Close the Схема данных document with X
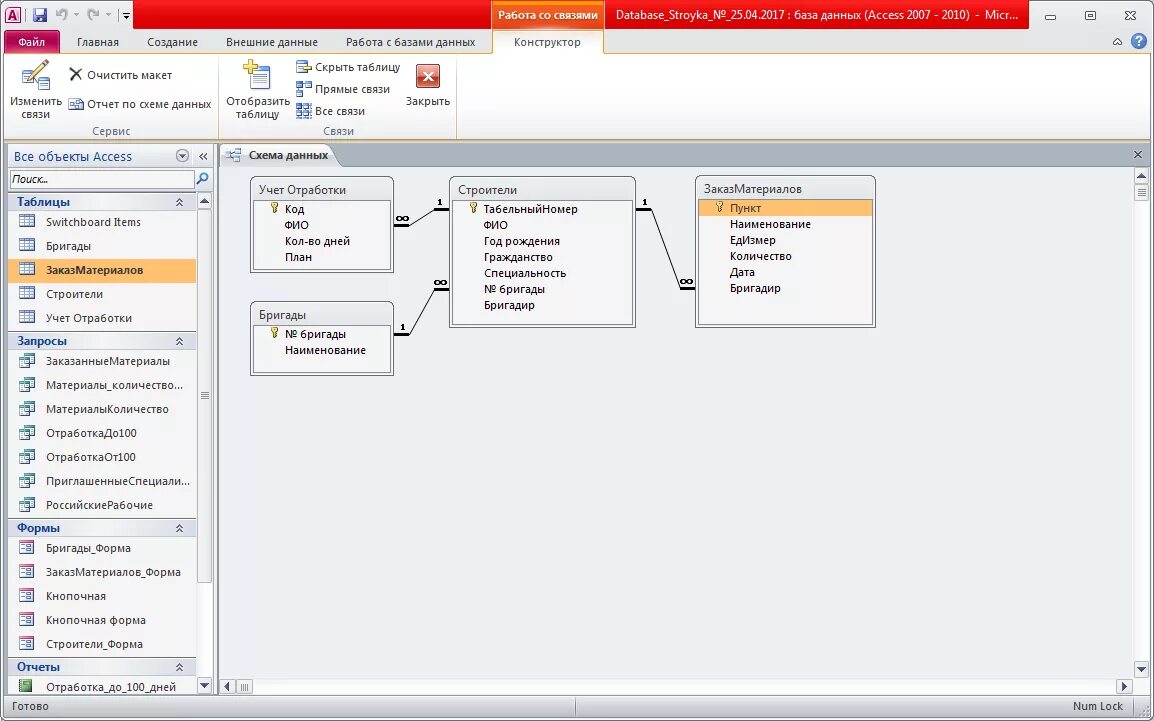 (1137, 154)
